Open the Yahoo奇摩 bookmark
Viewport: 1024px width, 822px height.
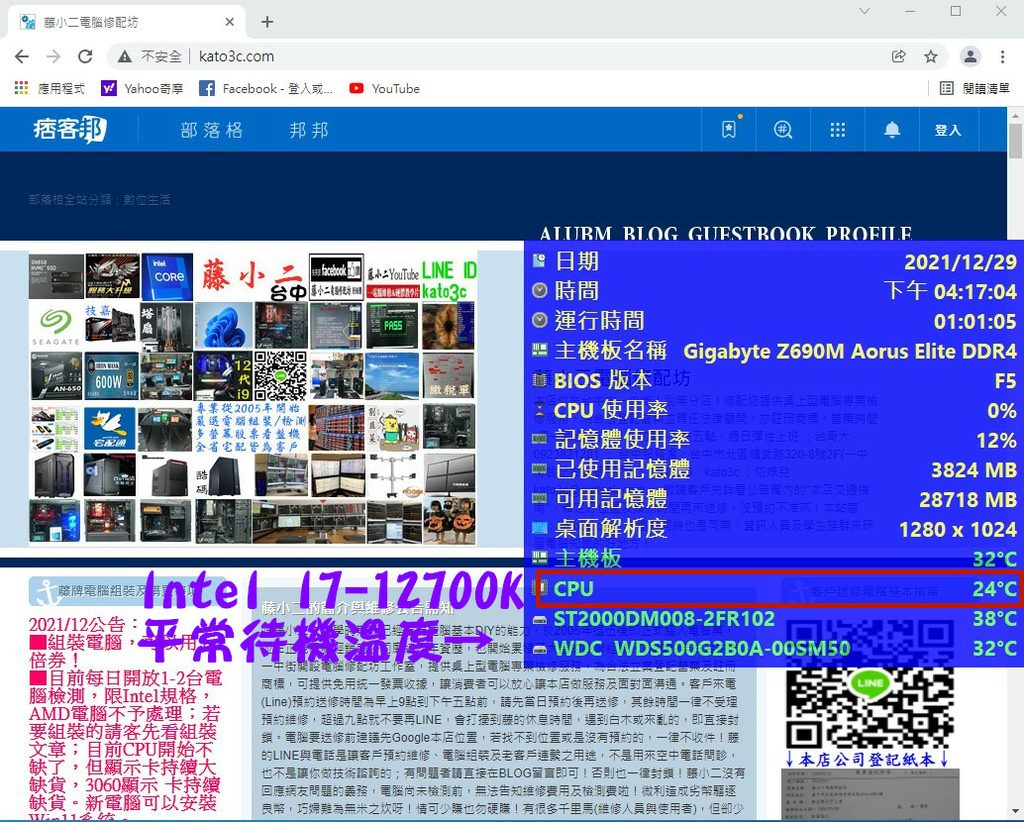(x=142, y=88)
